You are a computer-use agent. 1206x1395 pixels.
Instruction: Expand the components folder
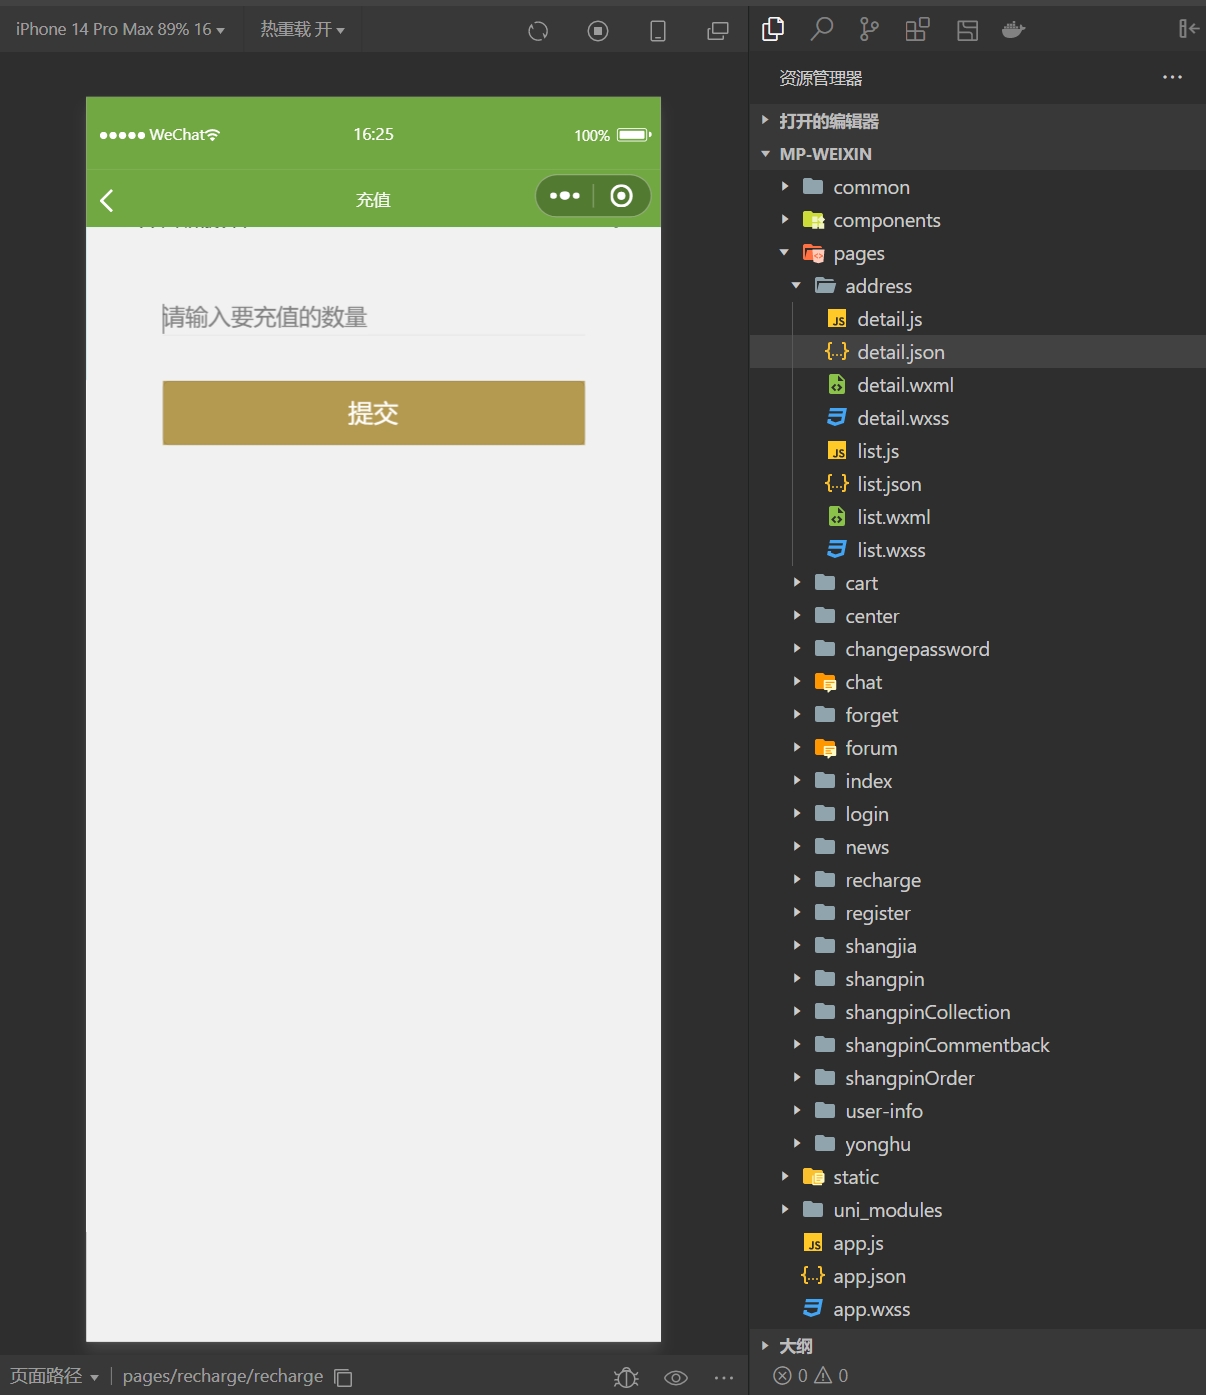click(x=977, y=220)
